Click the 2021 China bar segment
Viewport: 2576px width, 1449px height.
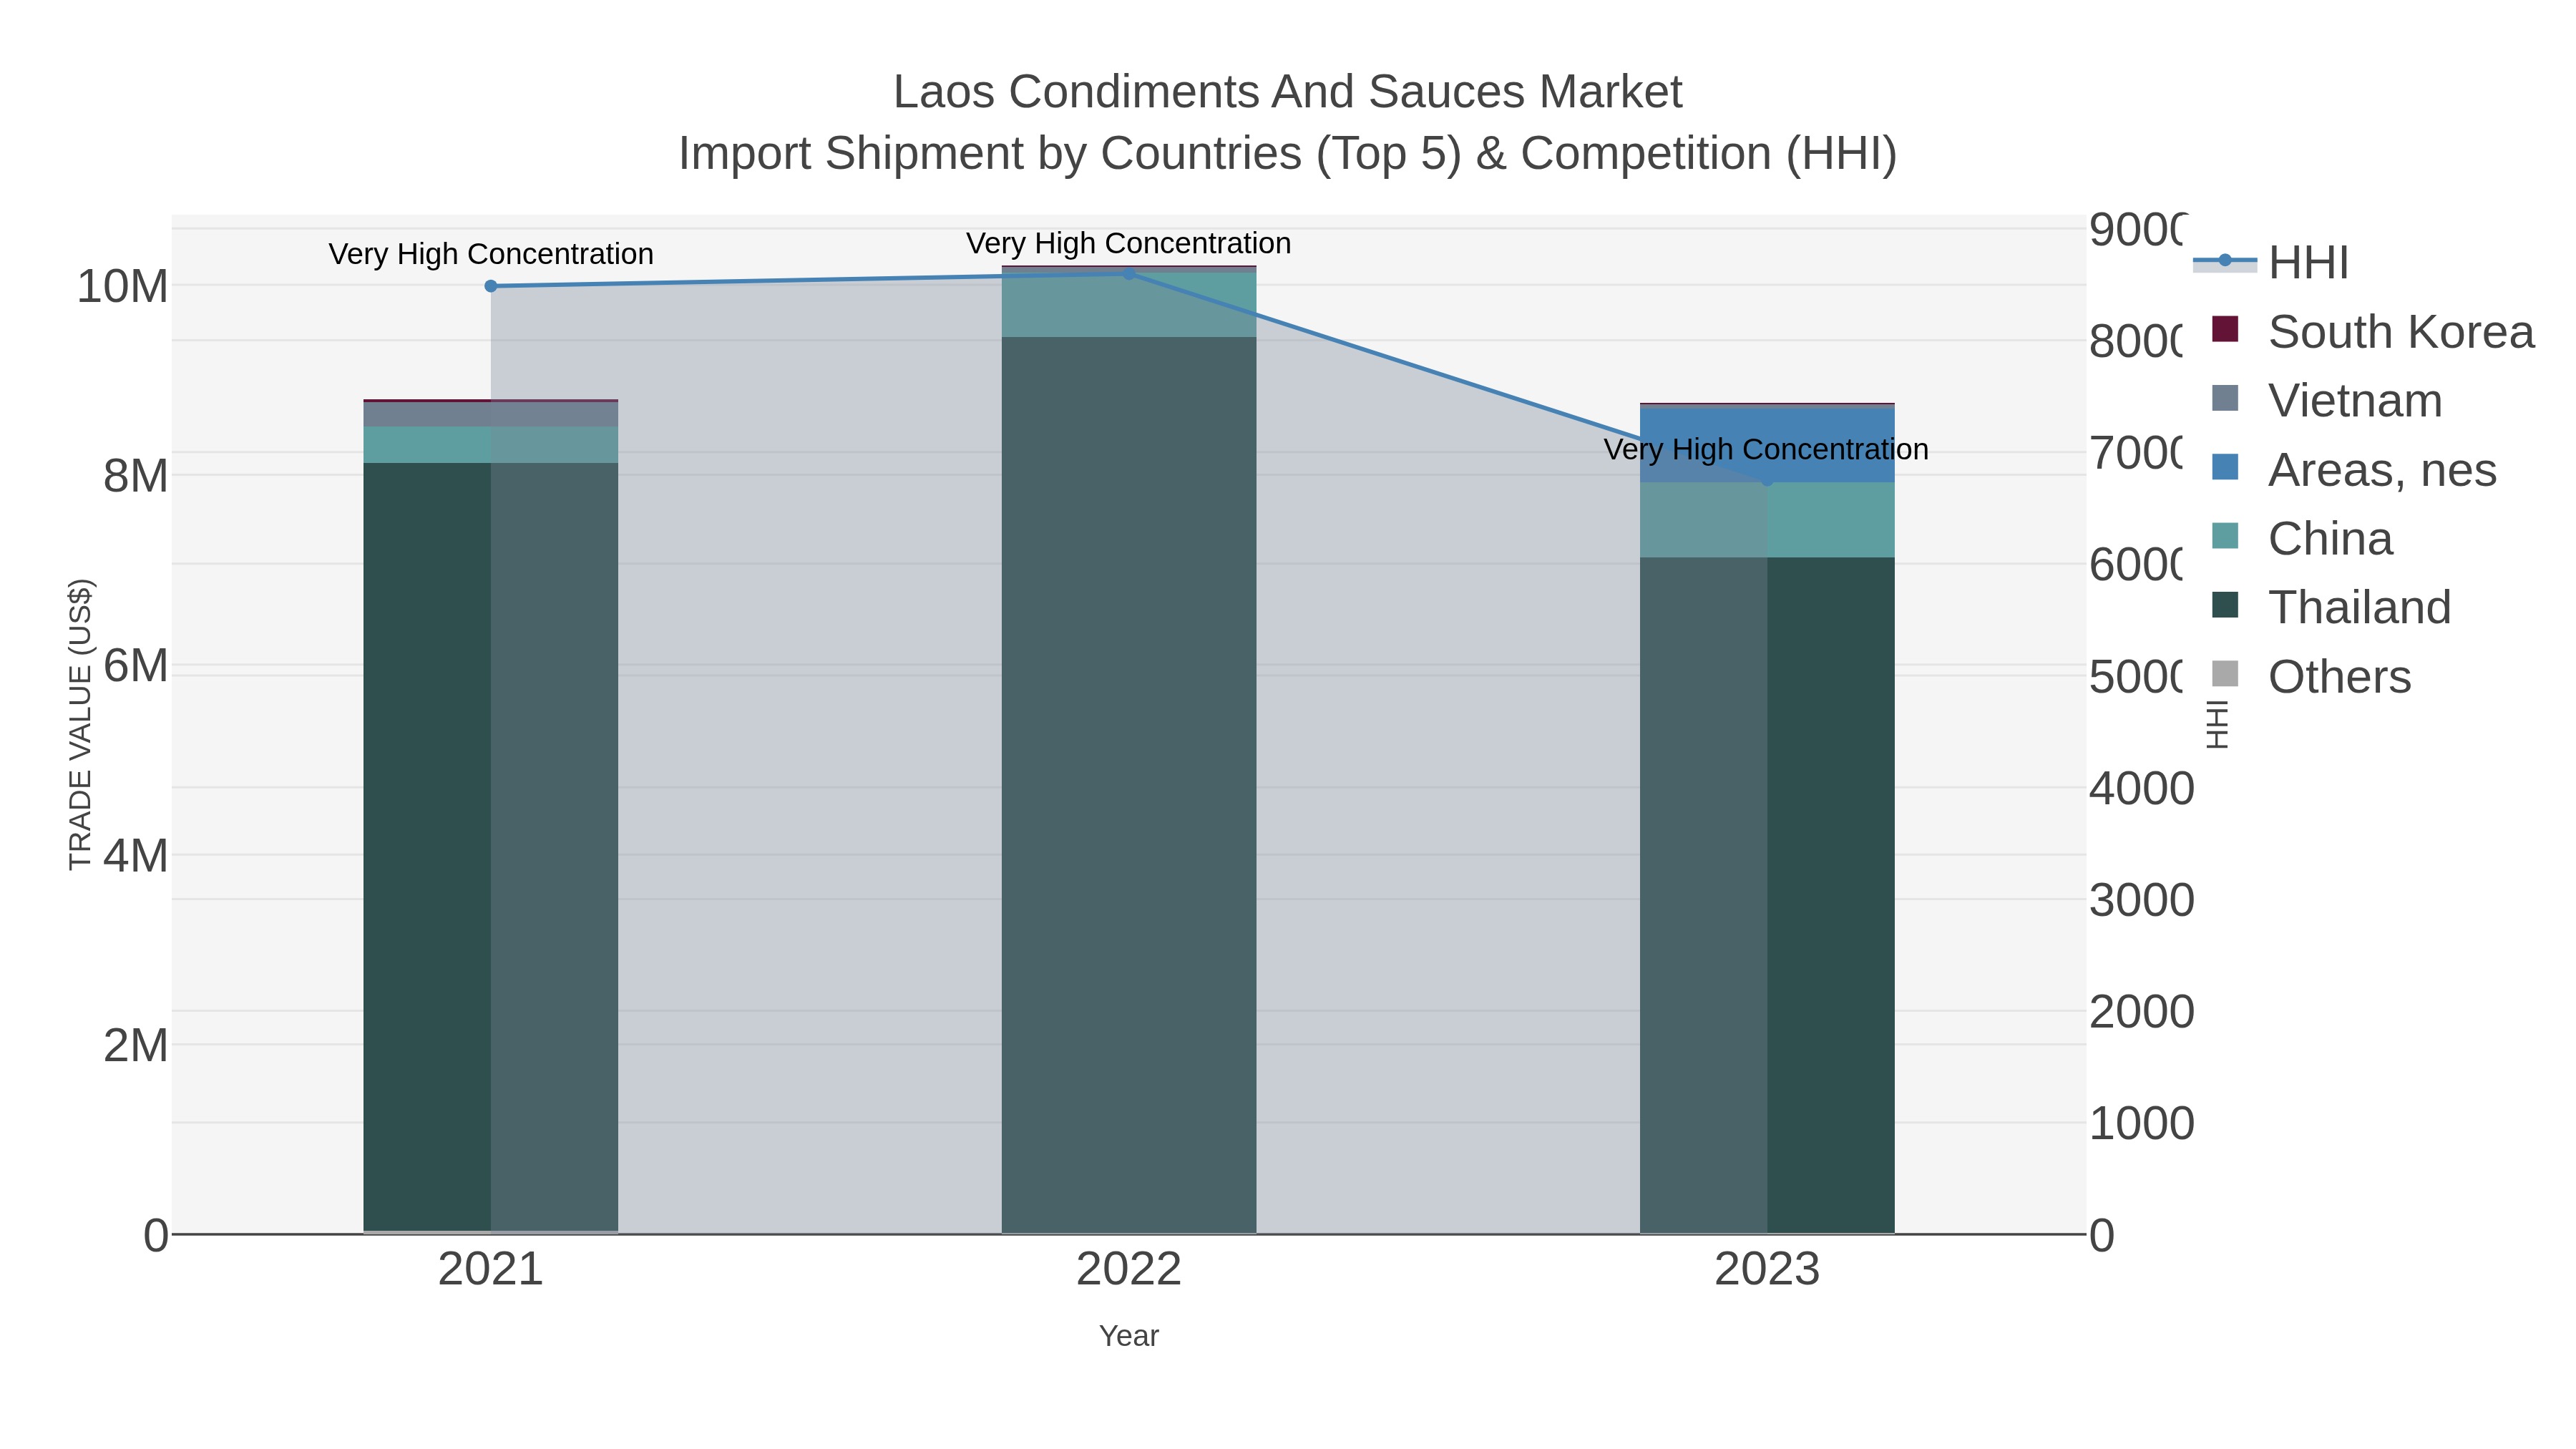click(491, 445)
